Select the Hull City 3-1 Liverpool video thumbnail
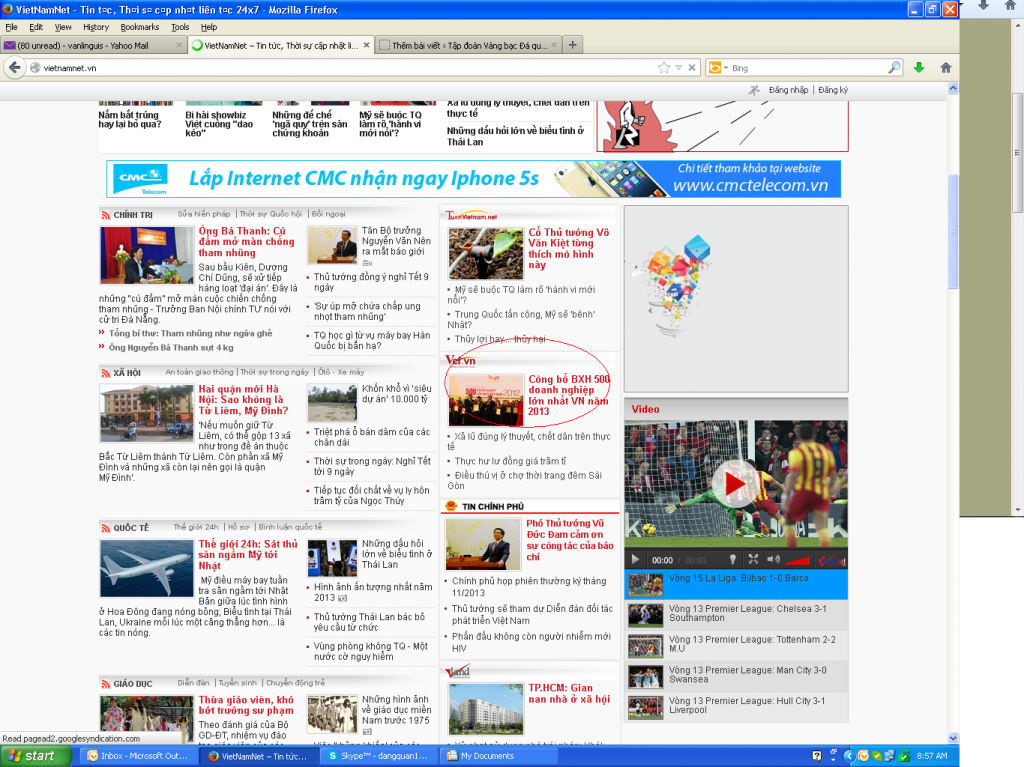Screen dimensions: 1024x767 pos(645,708)
